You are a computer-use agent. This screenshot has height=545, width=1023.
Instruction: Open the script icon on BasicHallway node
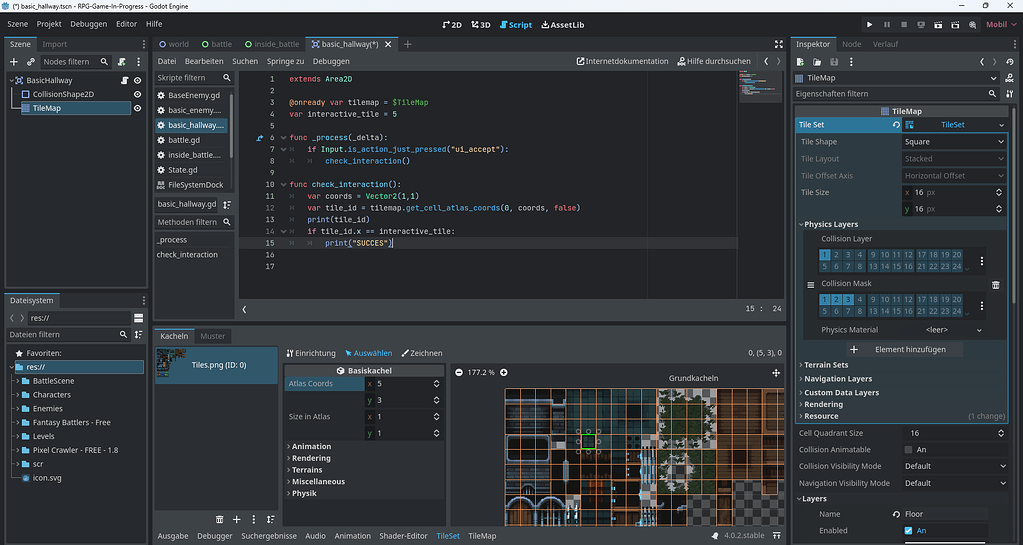124,80
